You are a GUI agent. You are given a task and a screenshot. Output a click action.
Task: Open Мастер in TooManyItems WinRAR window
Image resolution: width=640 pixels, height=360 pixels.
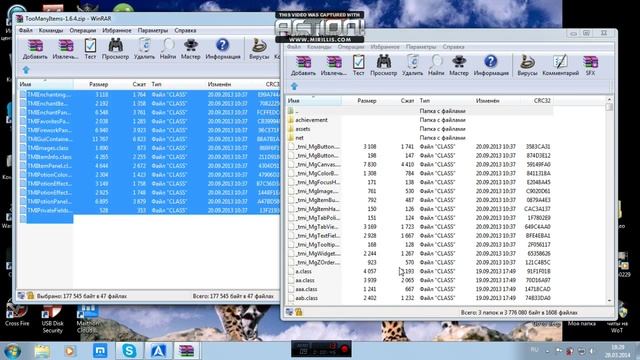(191, 49)
